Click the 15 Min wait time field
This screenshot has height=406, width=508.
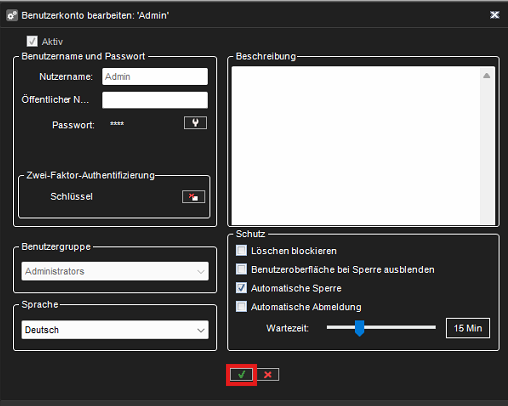point(468,328)
